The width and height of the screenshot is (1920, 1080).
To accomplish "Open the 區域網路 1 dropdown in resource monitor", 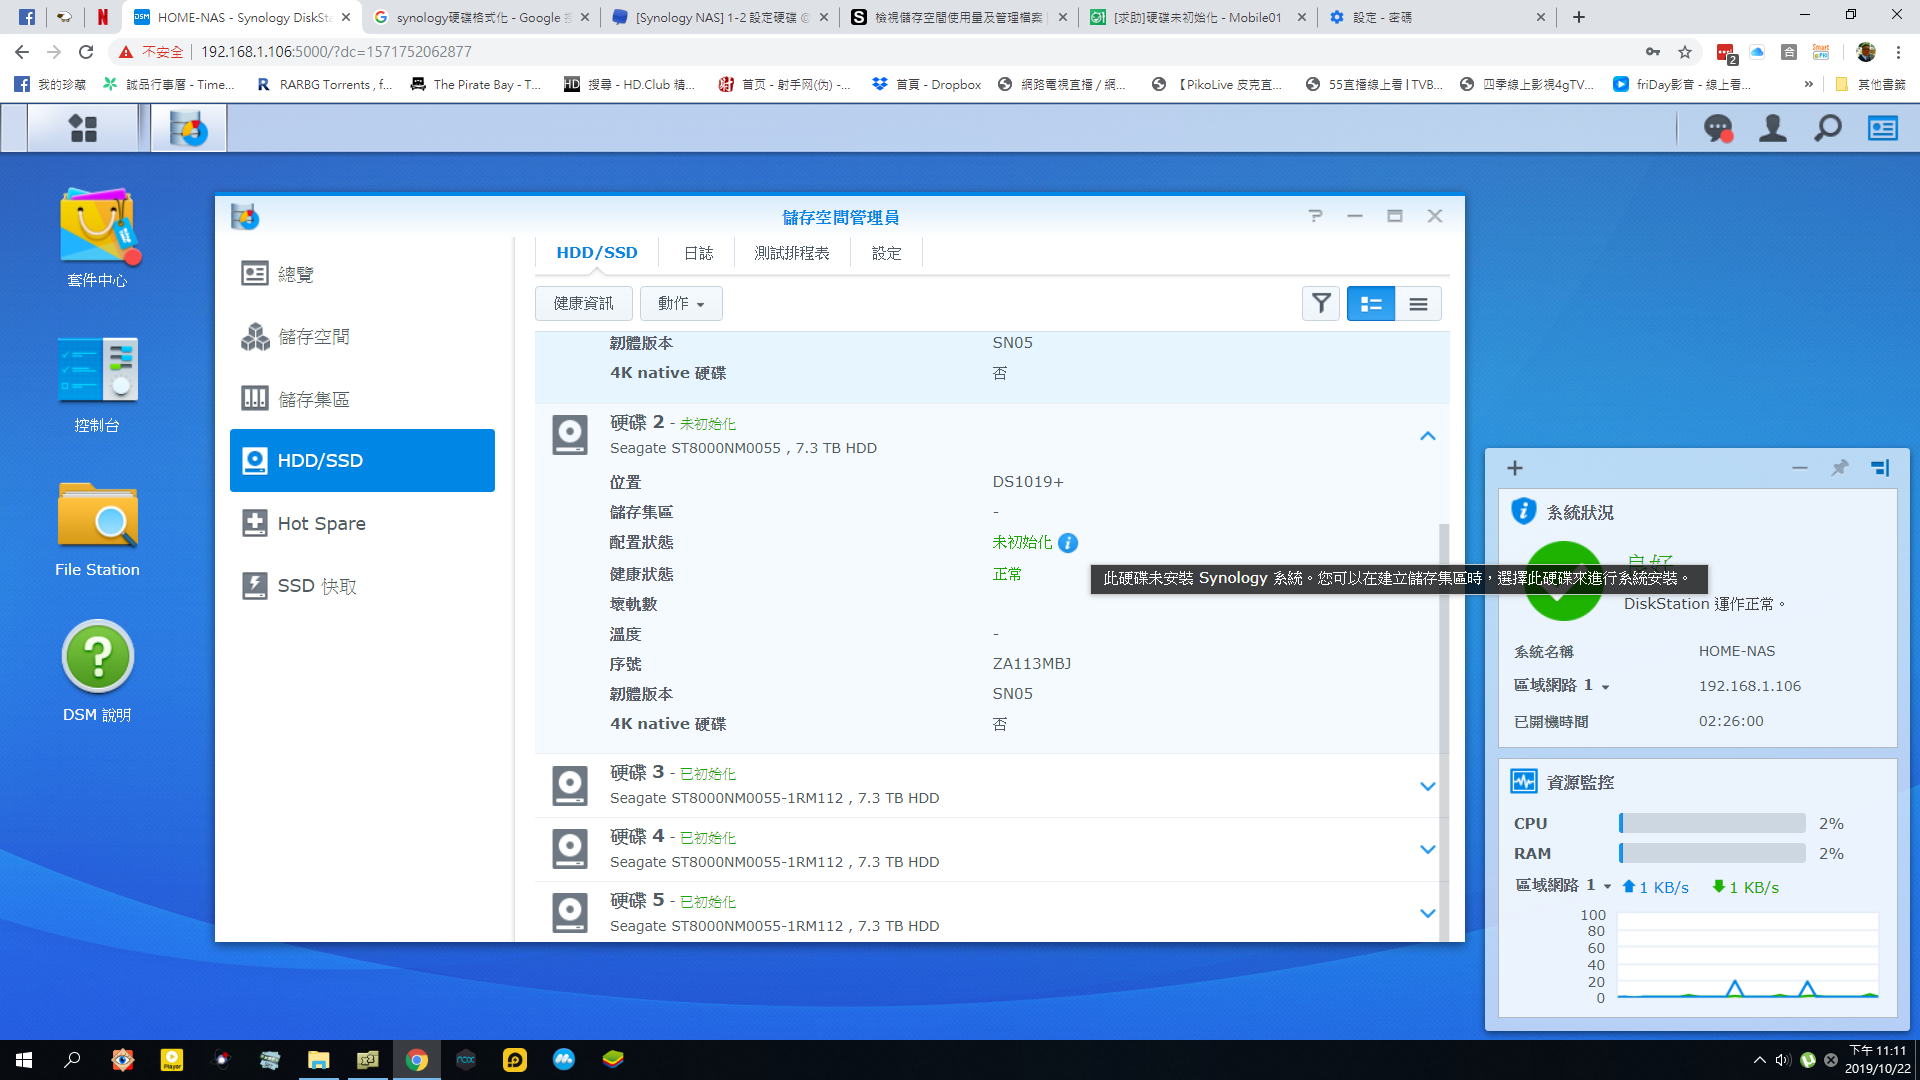I will [x=1607, y=887].
